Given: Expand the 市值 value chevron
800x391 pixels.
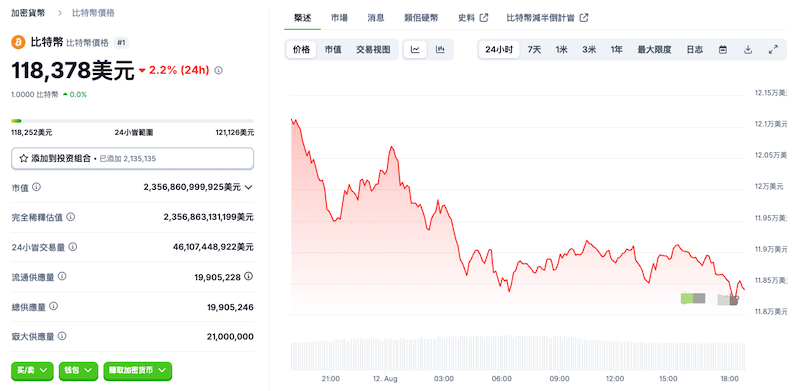Looking at the screenshot, I should tap(248, 187).
